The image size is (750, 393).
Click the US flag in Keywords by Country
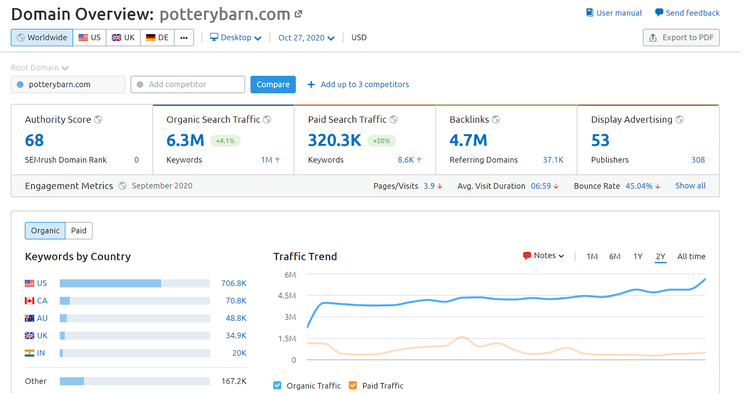pyautogui.click(x=29, y=283)
